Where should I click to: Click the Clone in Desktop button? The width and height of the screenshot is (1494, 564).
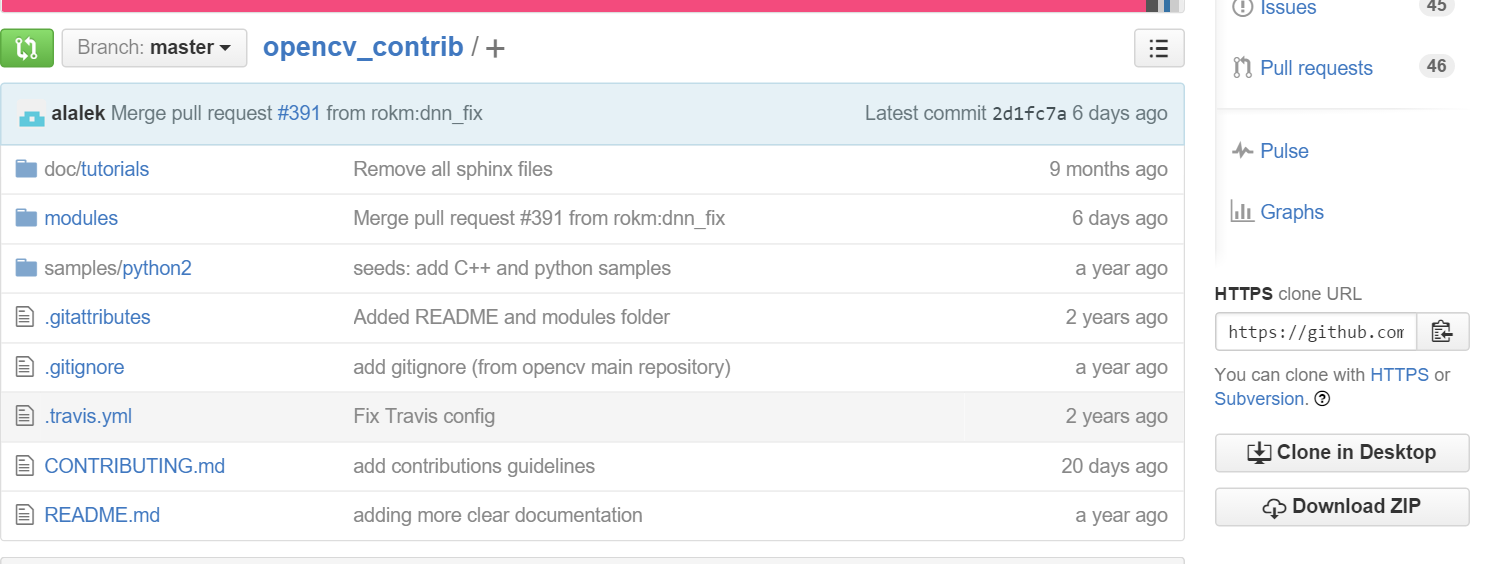(x=1342, y=453)
